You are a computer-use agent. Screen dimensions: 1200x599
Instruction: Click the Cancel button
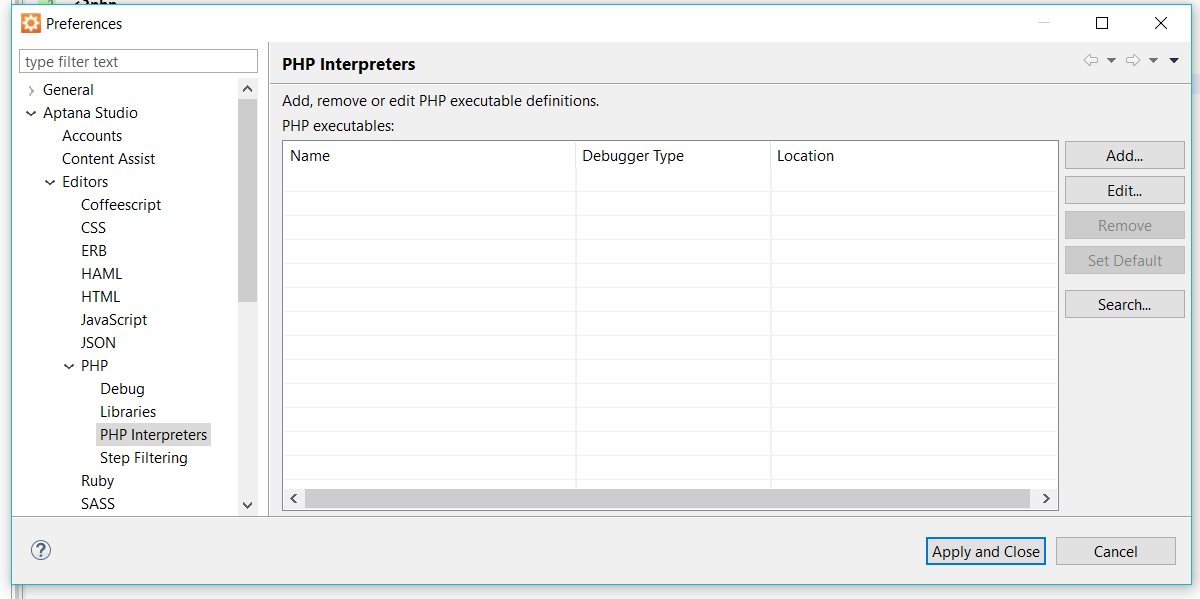pos(1116,551)
